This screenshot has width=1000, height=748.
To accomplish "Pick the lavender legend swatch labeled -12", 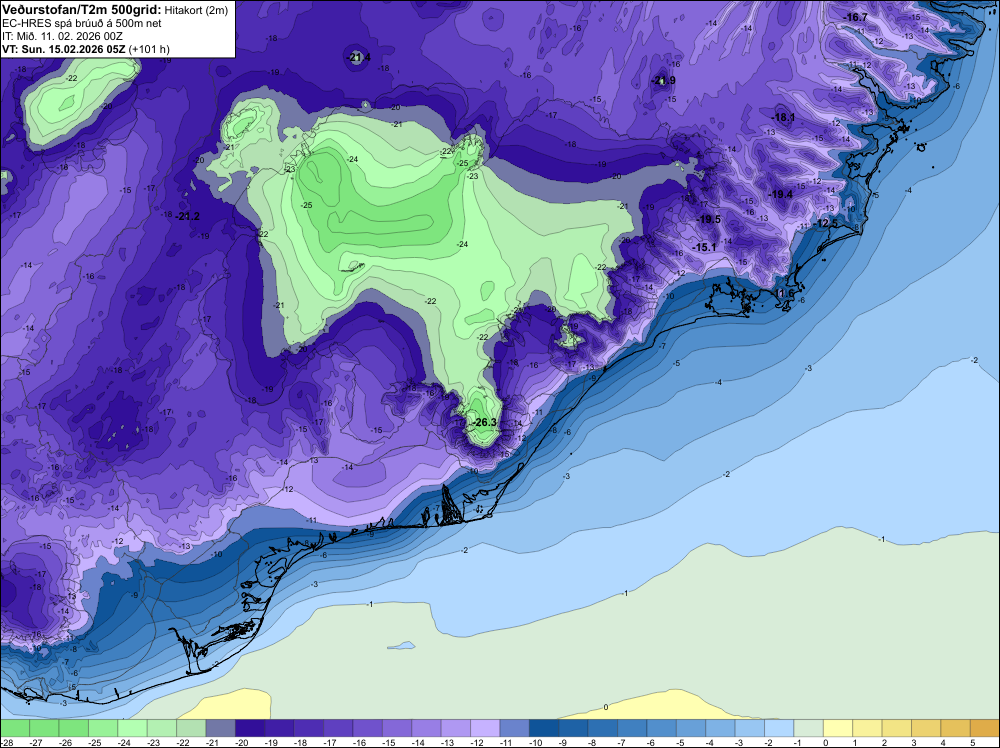I will (x=485, y=728).
